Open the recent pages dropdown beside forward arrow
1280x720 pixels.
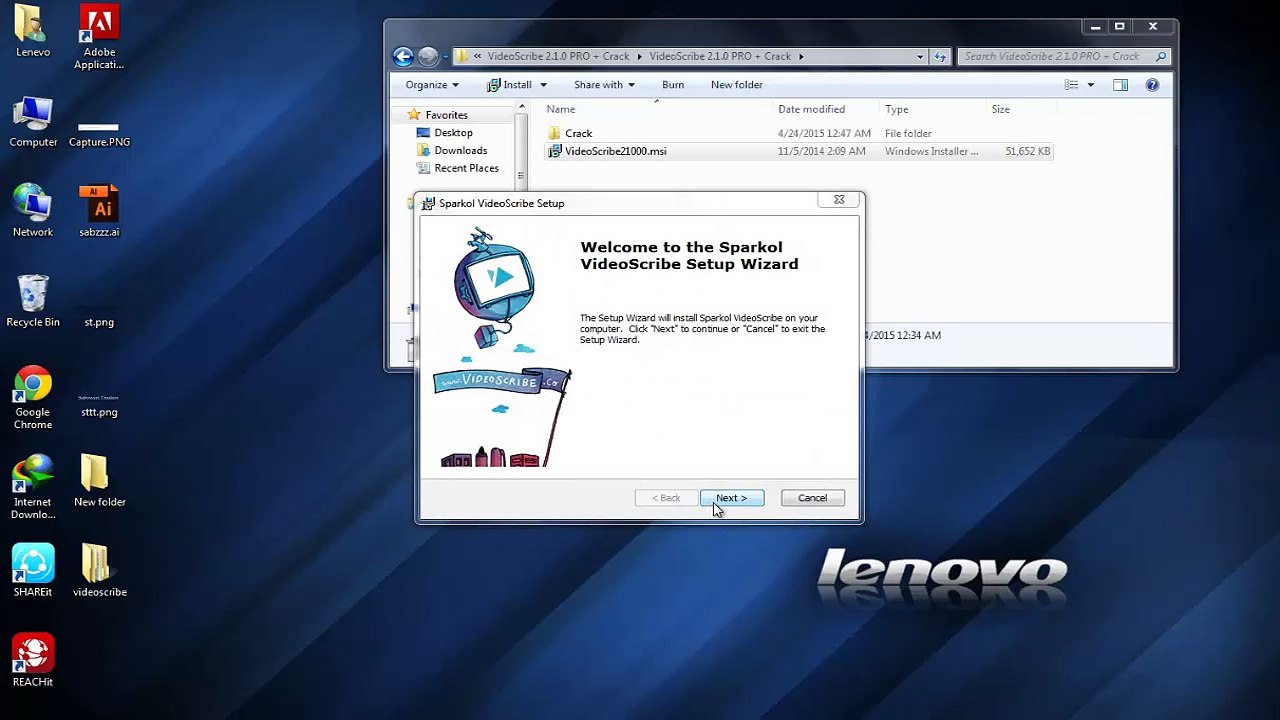pos(445,56)
